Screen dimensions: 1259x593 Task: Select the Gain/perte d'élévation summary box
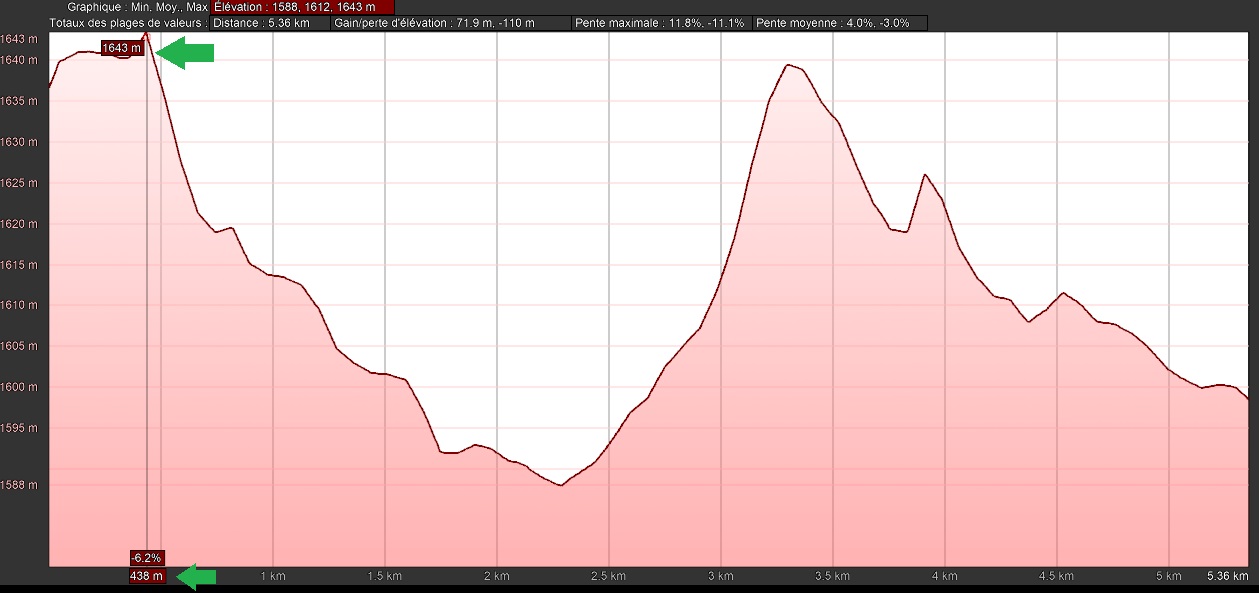coord(450,23)
